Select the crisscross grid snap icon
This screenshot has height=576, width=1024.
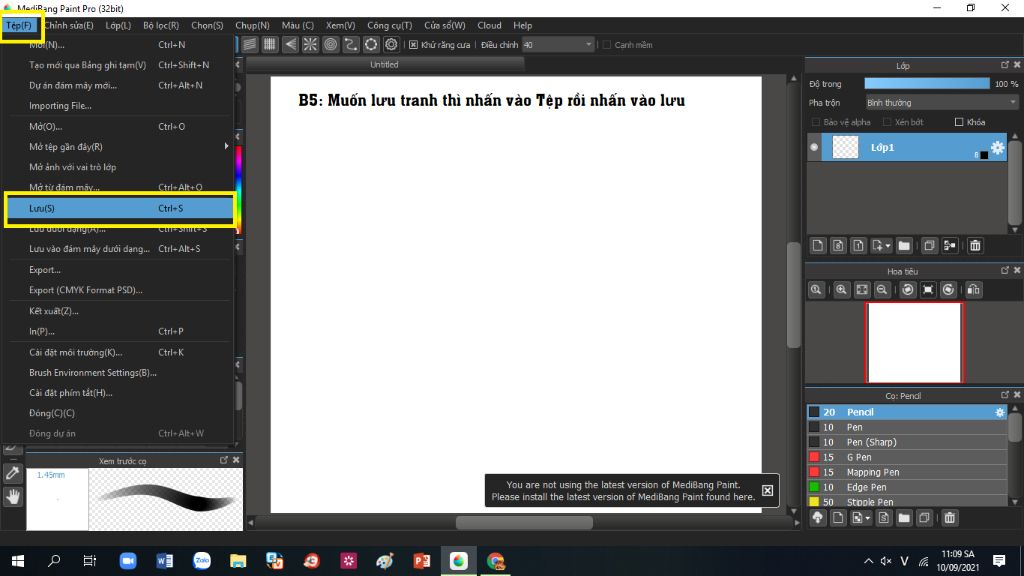pos(270,44)
